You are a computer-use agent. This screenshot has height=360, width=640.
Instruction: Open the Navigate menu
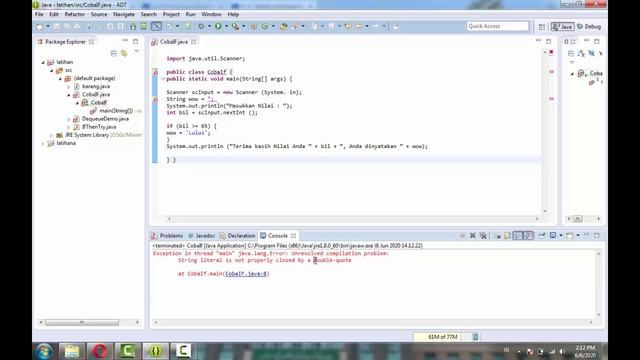point(124,14)
